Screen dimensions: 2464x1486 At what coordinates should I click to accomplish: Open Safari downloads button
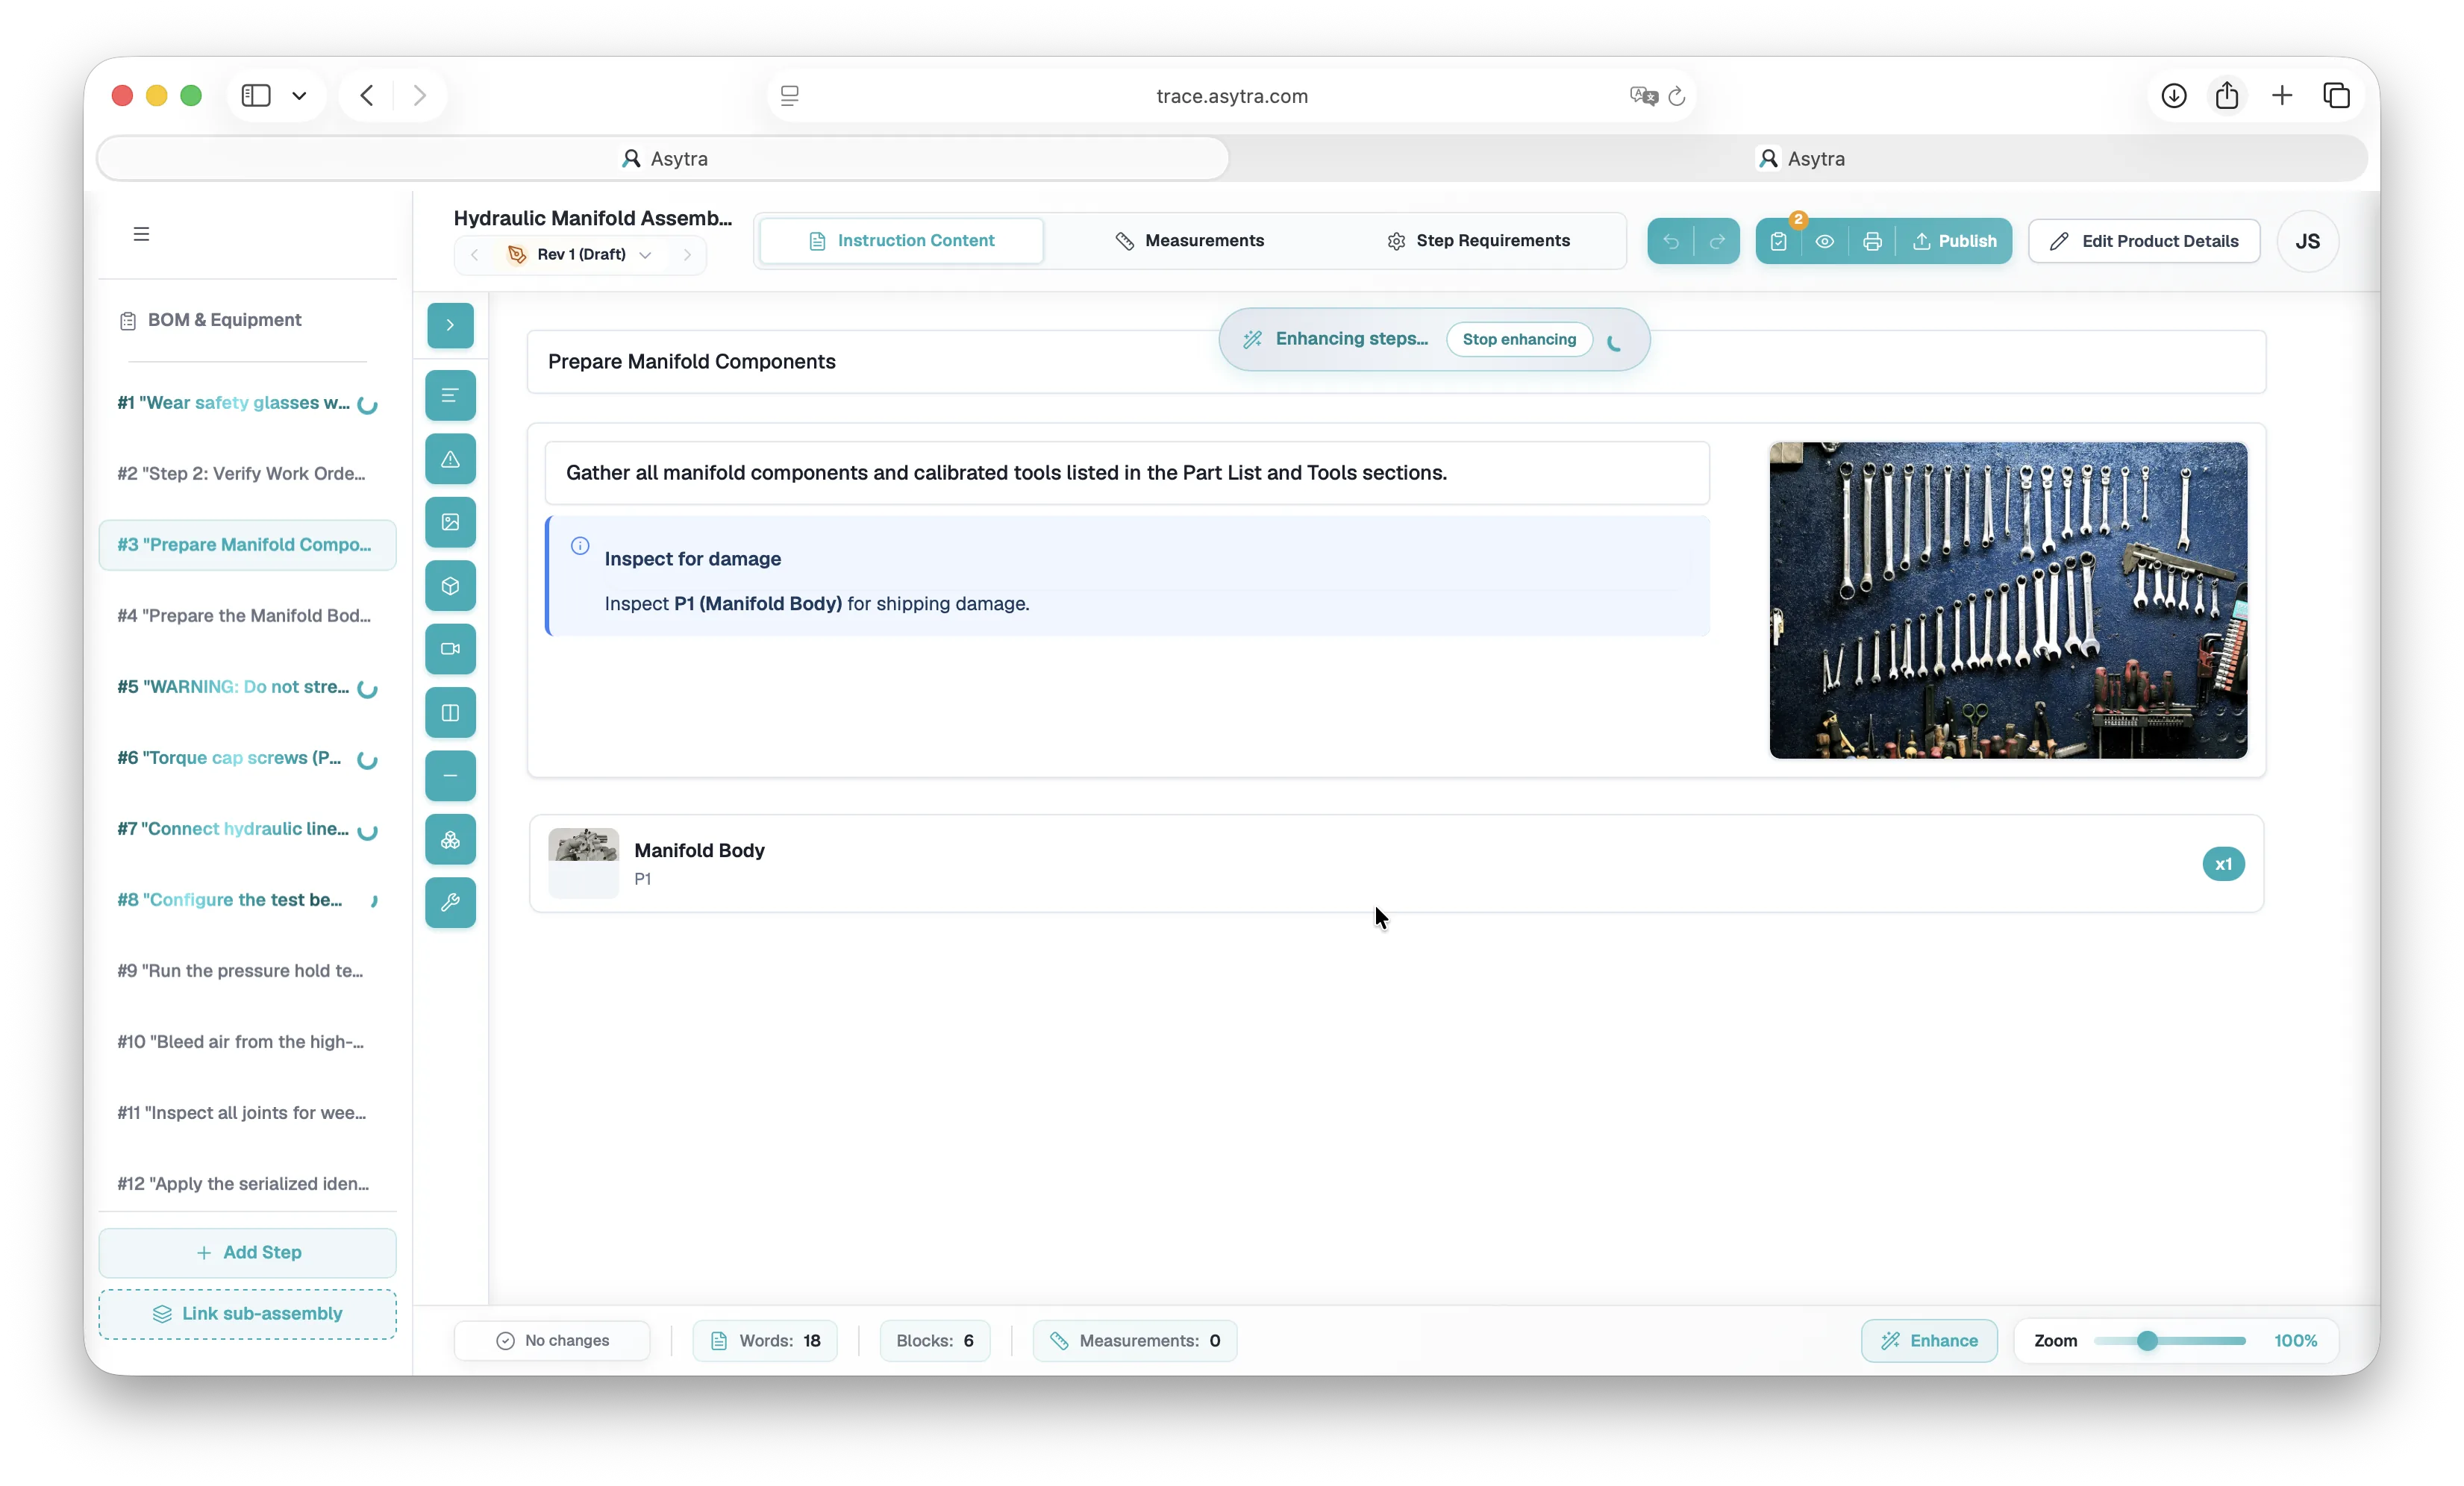[2173, 96]
